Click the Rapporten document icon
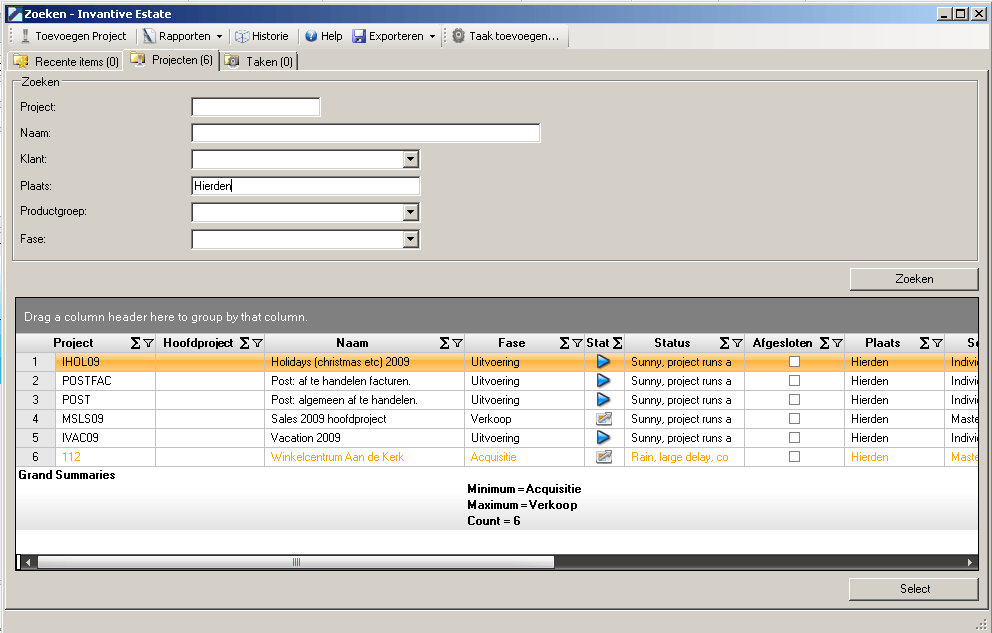992x633 pixels. (149, 36)
